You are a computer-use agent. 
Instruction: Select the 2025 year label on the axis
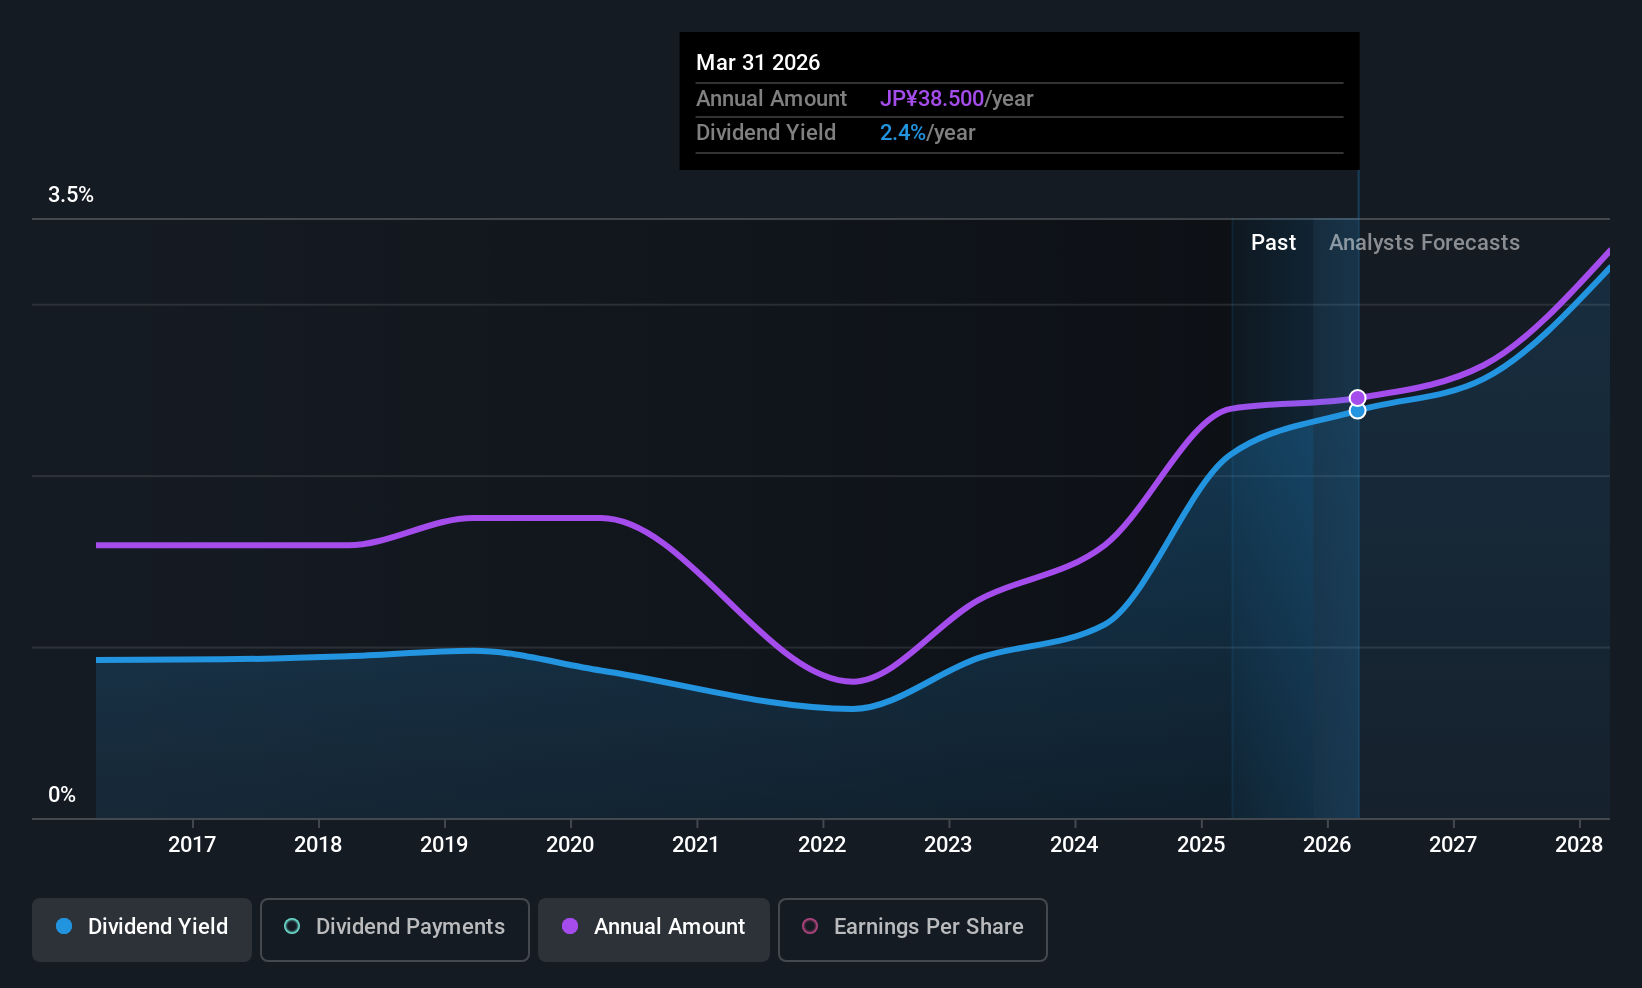click(1201, 845)
